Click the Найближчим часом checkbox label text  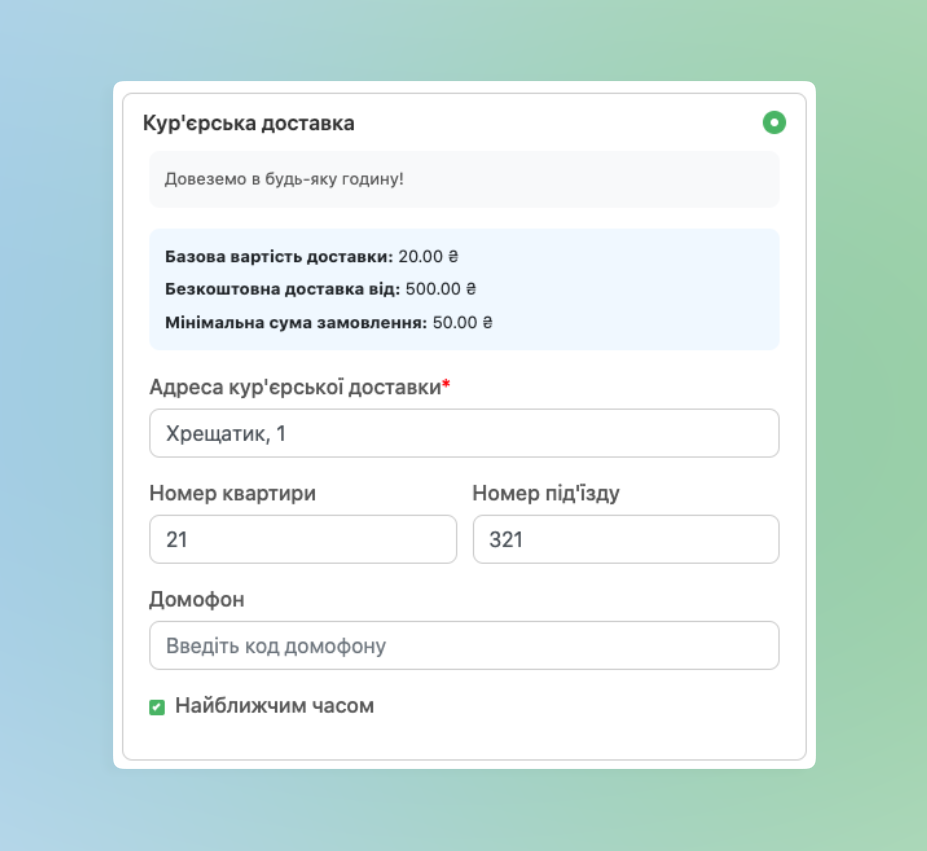tap(274, 706)
